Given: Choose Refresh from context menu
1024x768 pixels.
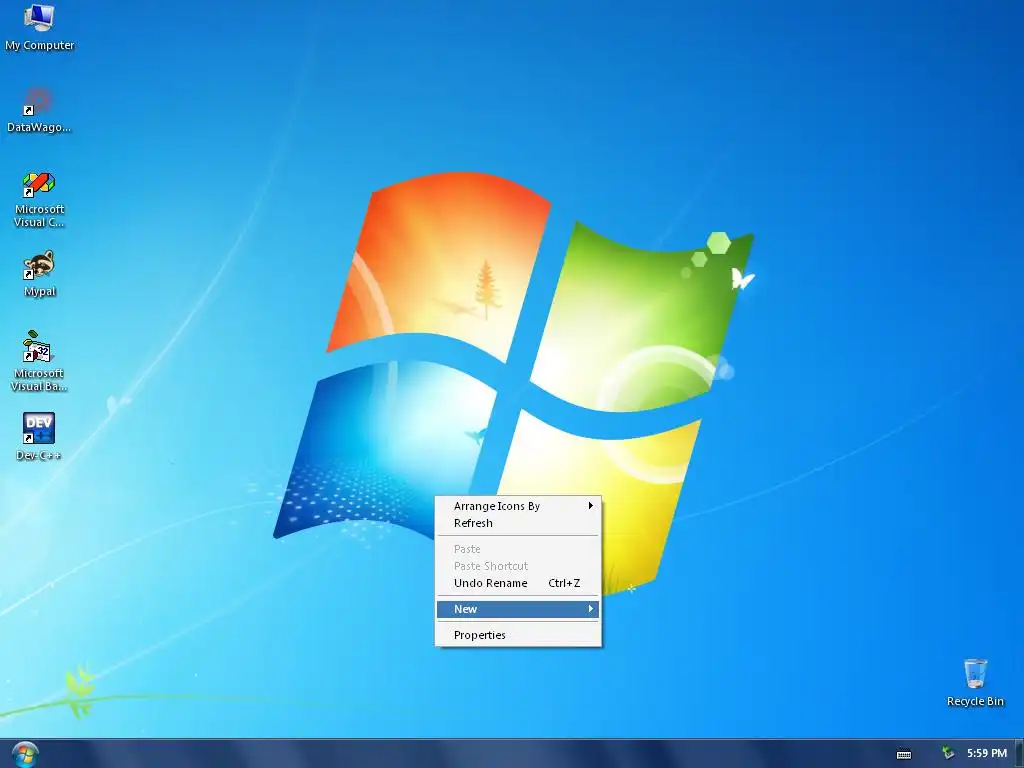Looking at the screenshot, I should coord(518,523).
